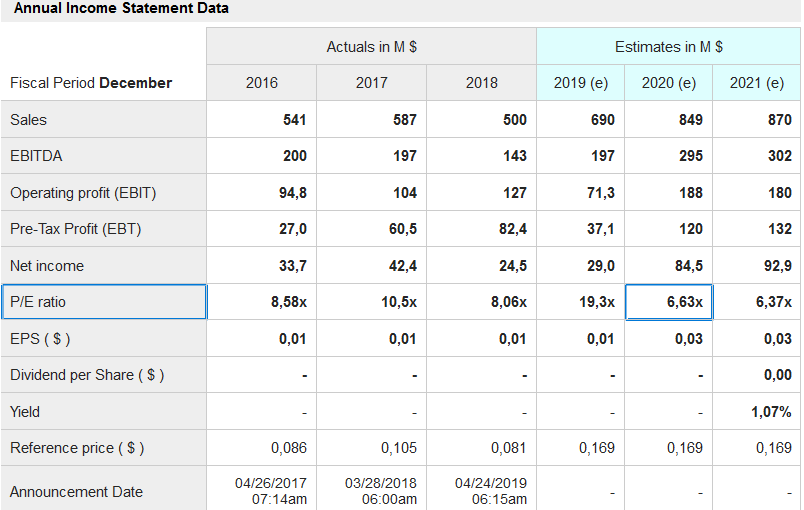Viewport: 804px width, 510px height.
Task: Click the Operating profit (EBIT) row label
Action: (83, 193)
